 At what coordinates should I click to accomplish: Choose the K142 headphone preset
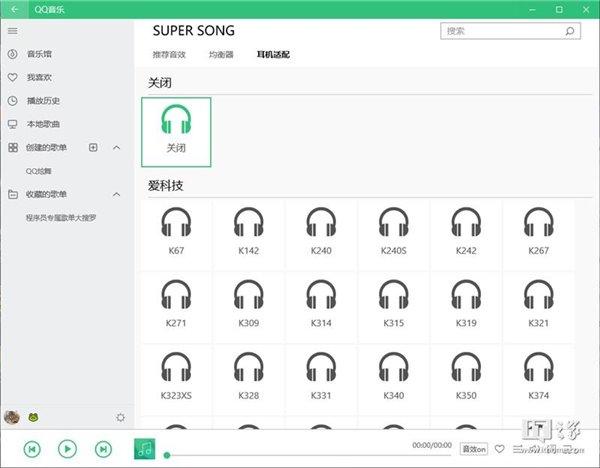coord(249,235)
